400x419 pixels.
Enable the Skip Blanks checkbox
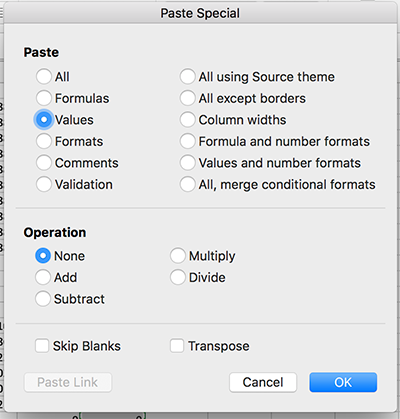(42, 346)
